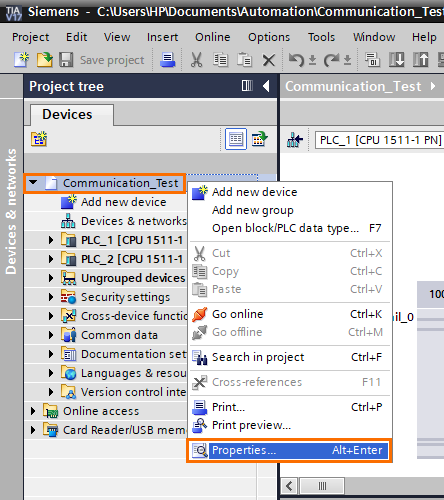The width and height of the screenshot is (444, 500).
Task: Click the Cut scissors toolbar icon
Action: coord(196,60)
